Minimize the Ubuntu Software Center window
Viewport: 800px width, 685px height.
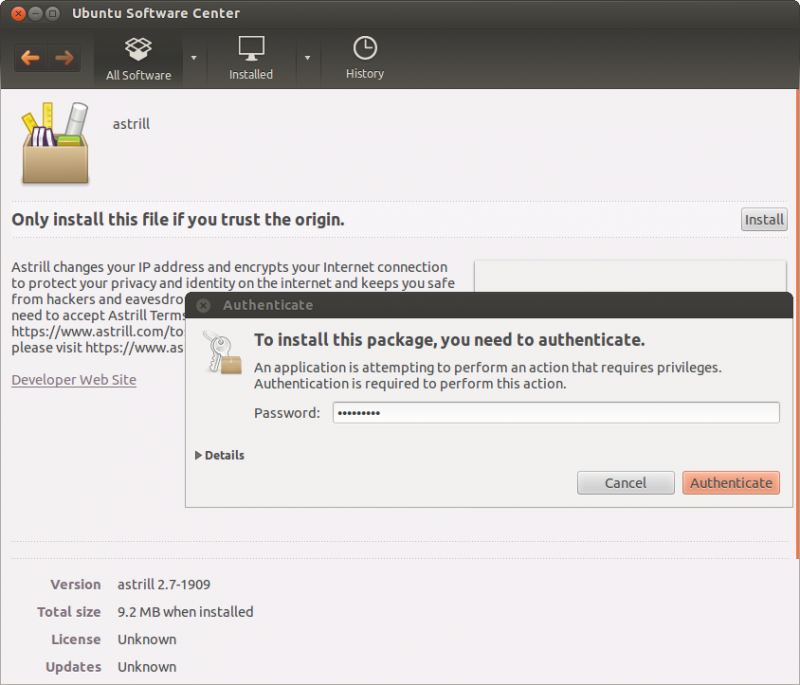pos(35,13)
